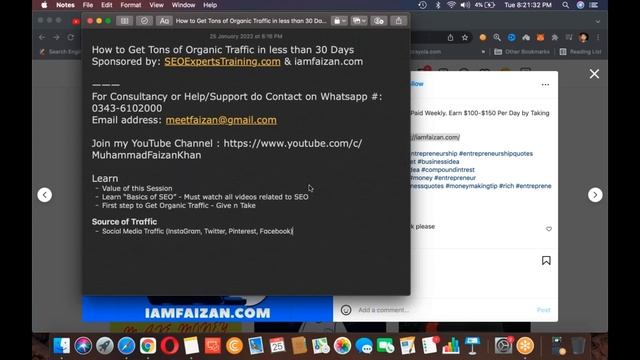The image size is (640, 360).
Task: Open the Photos app from the Dock
Action: 342,346
